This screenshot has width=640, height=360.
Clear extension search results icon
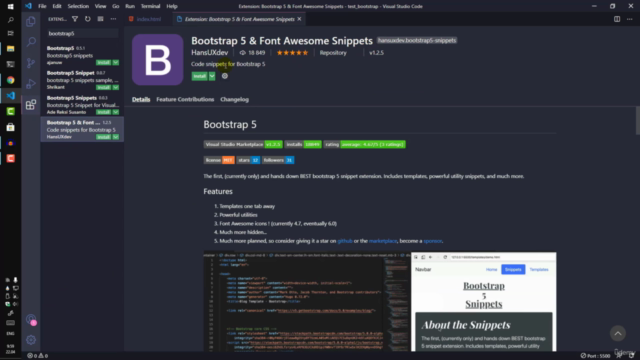click(x=100, y=19)
